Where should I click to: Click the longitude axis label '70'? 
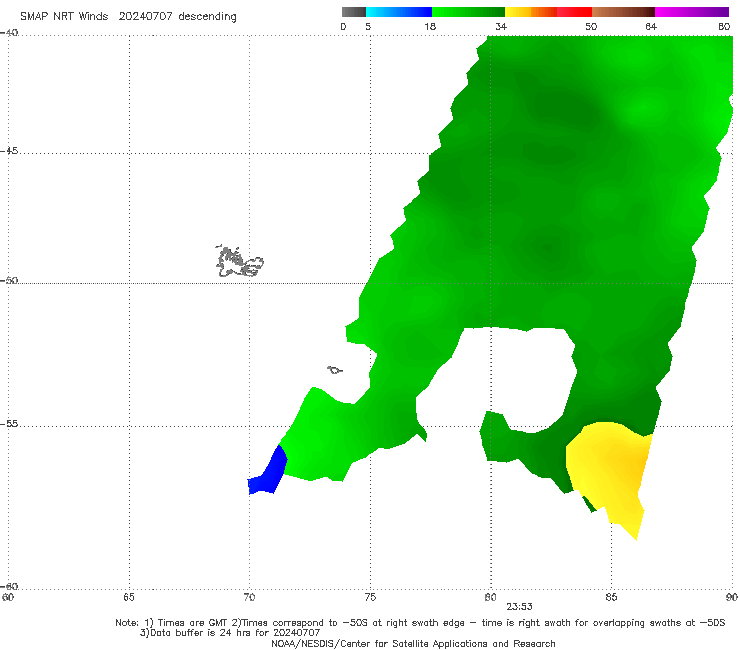click(249, 597)
